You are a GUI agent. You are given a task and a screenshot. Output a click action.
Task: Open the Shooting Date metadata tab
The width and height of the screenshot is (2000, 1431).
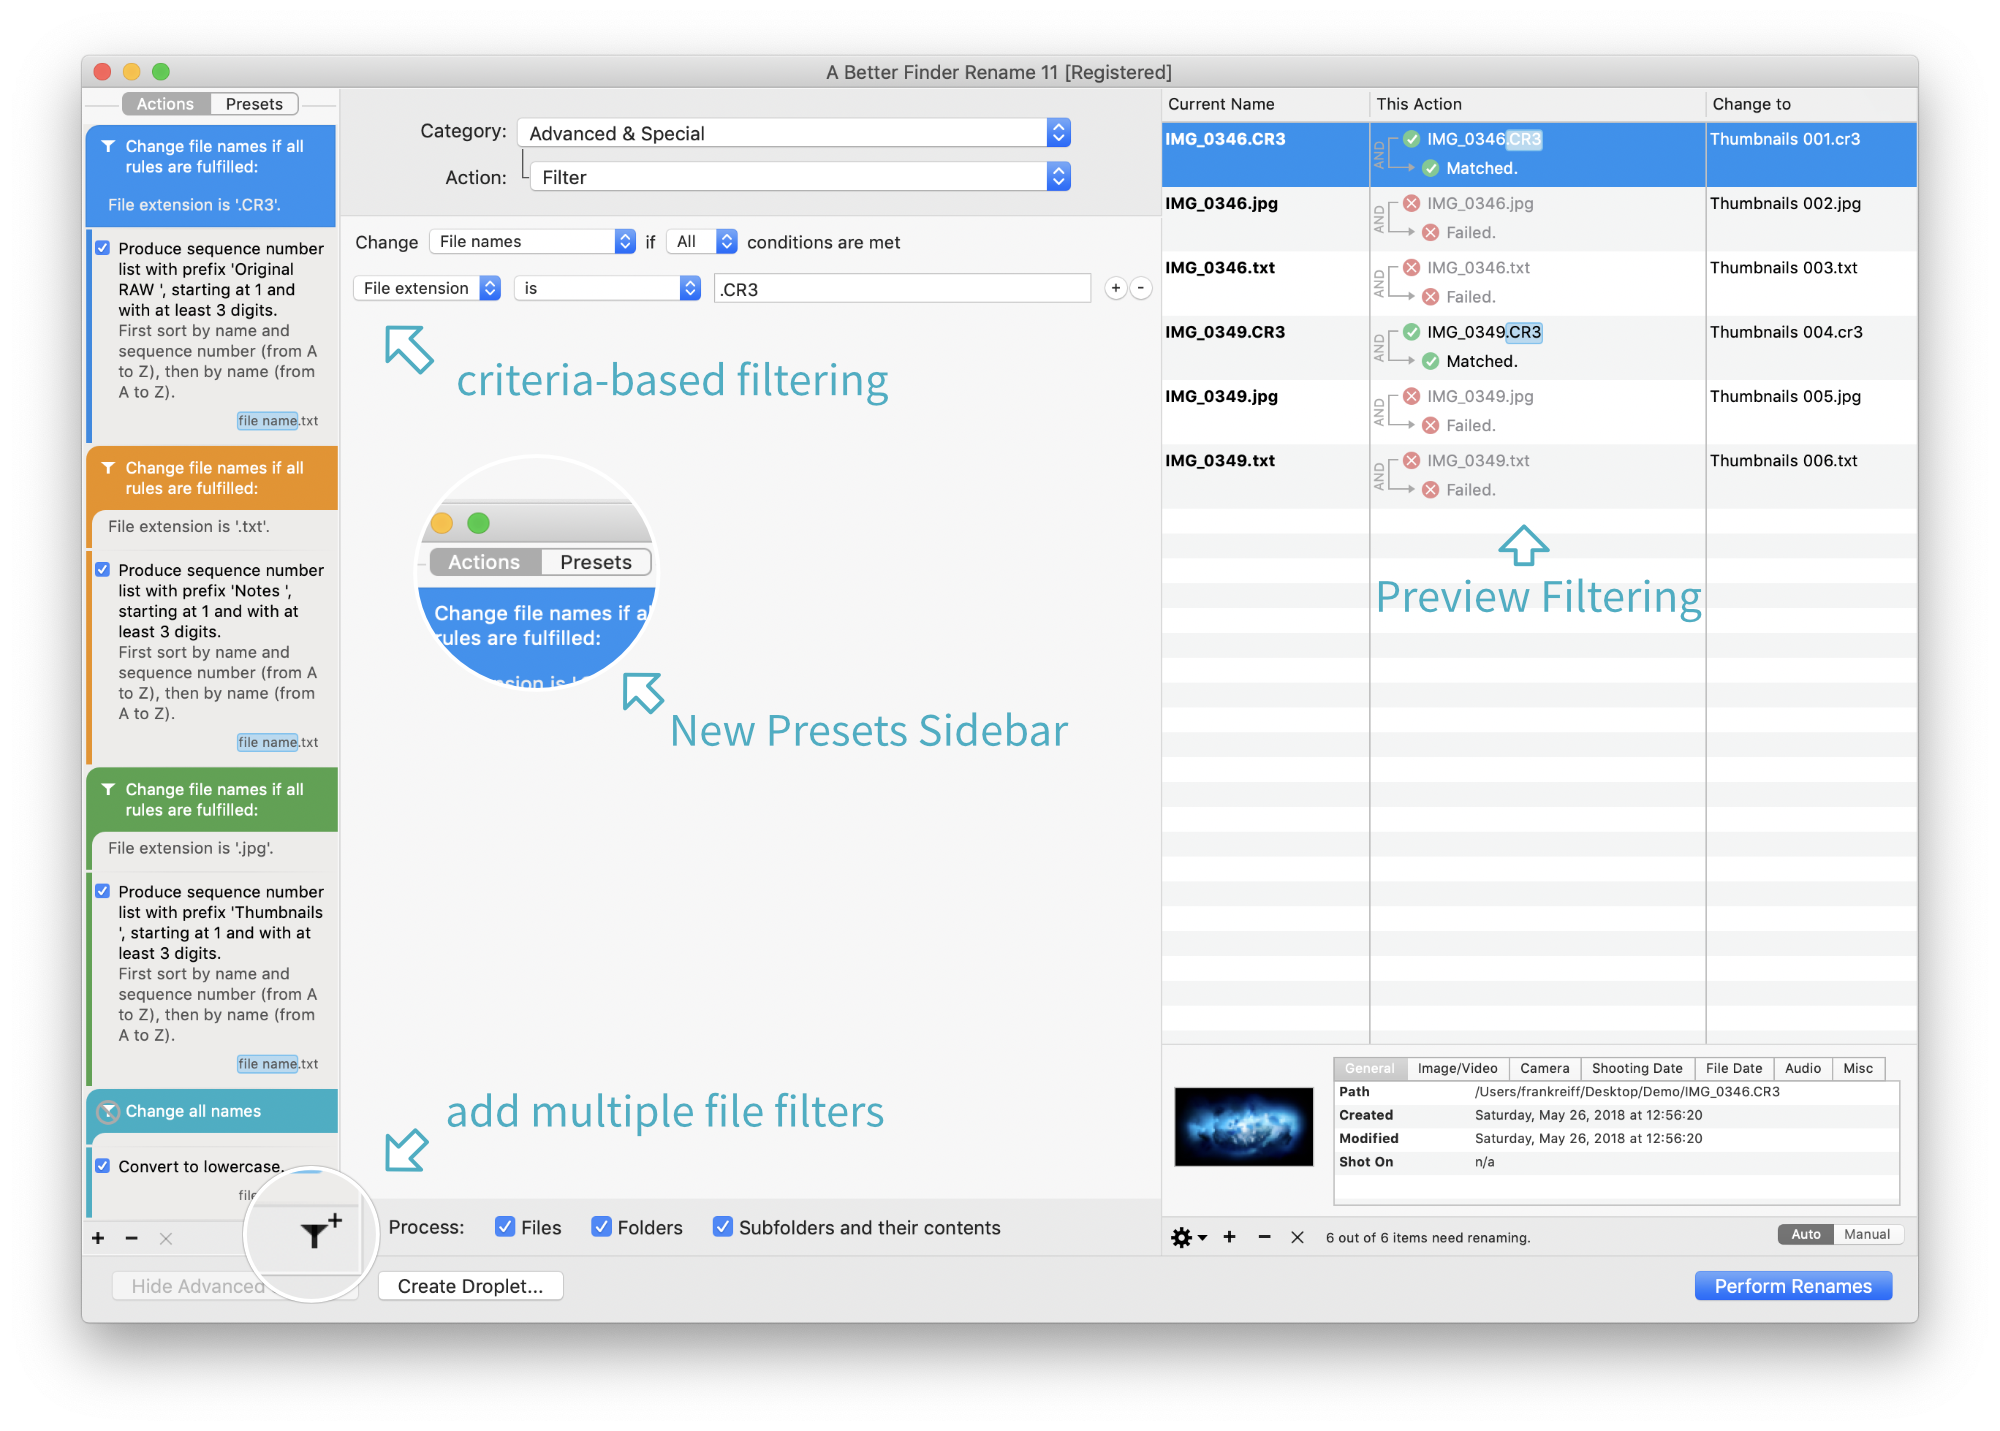[x=1636, y=1068]
